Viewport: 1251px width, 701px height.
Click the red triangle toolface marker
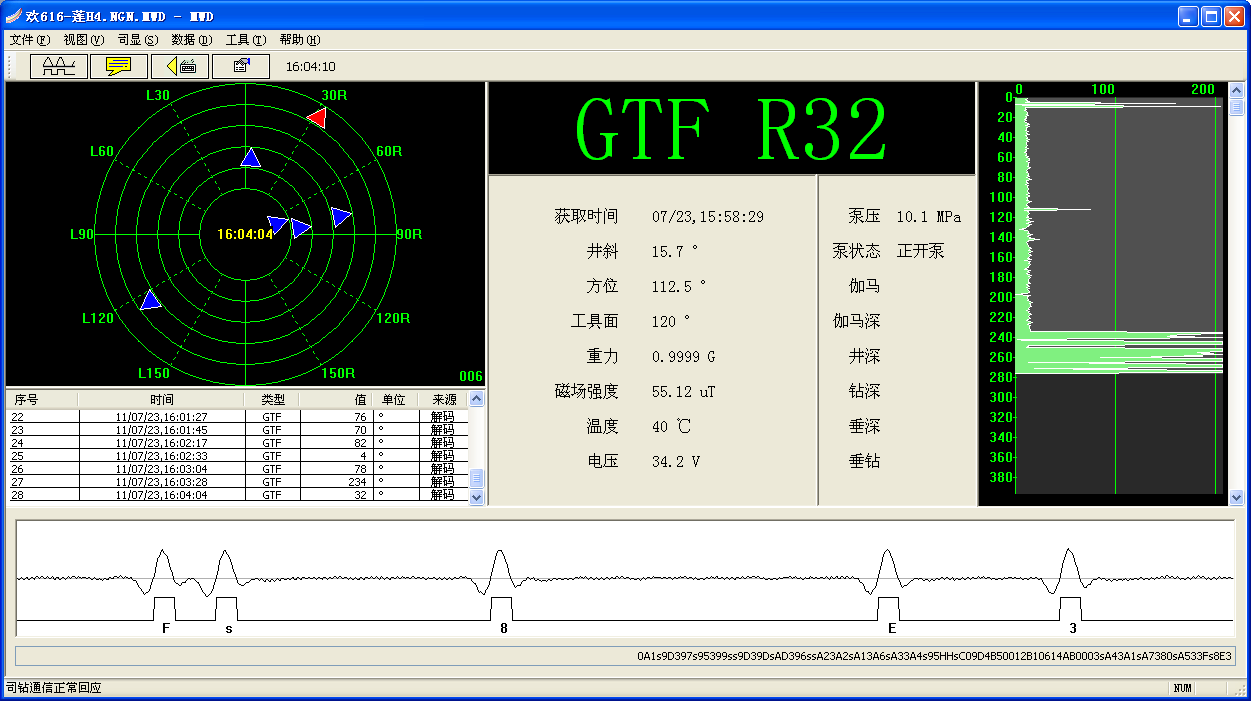[x=317, y=118]
